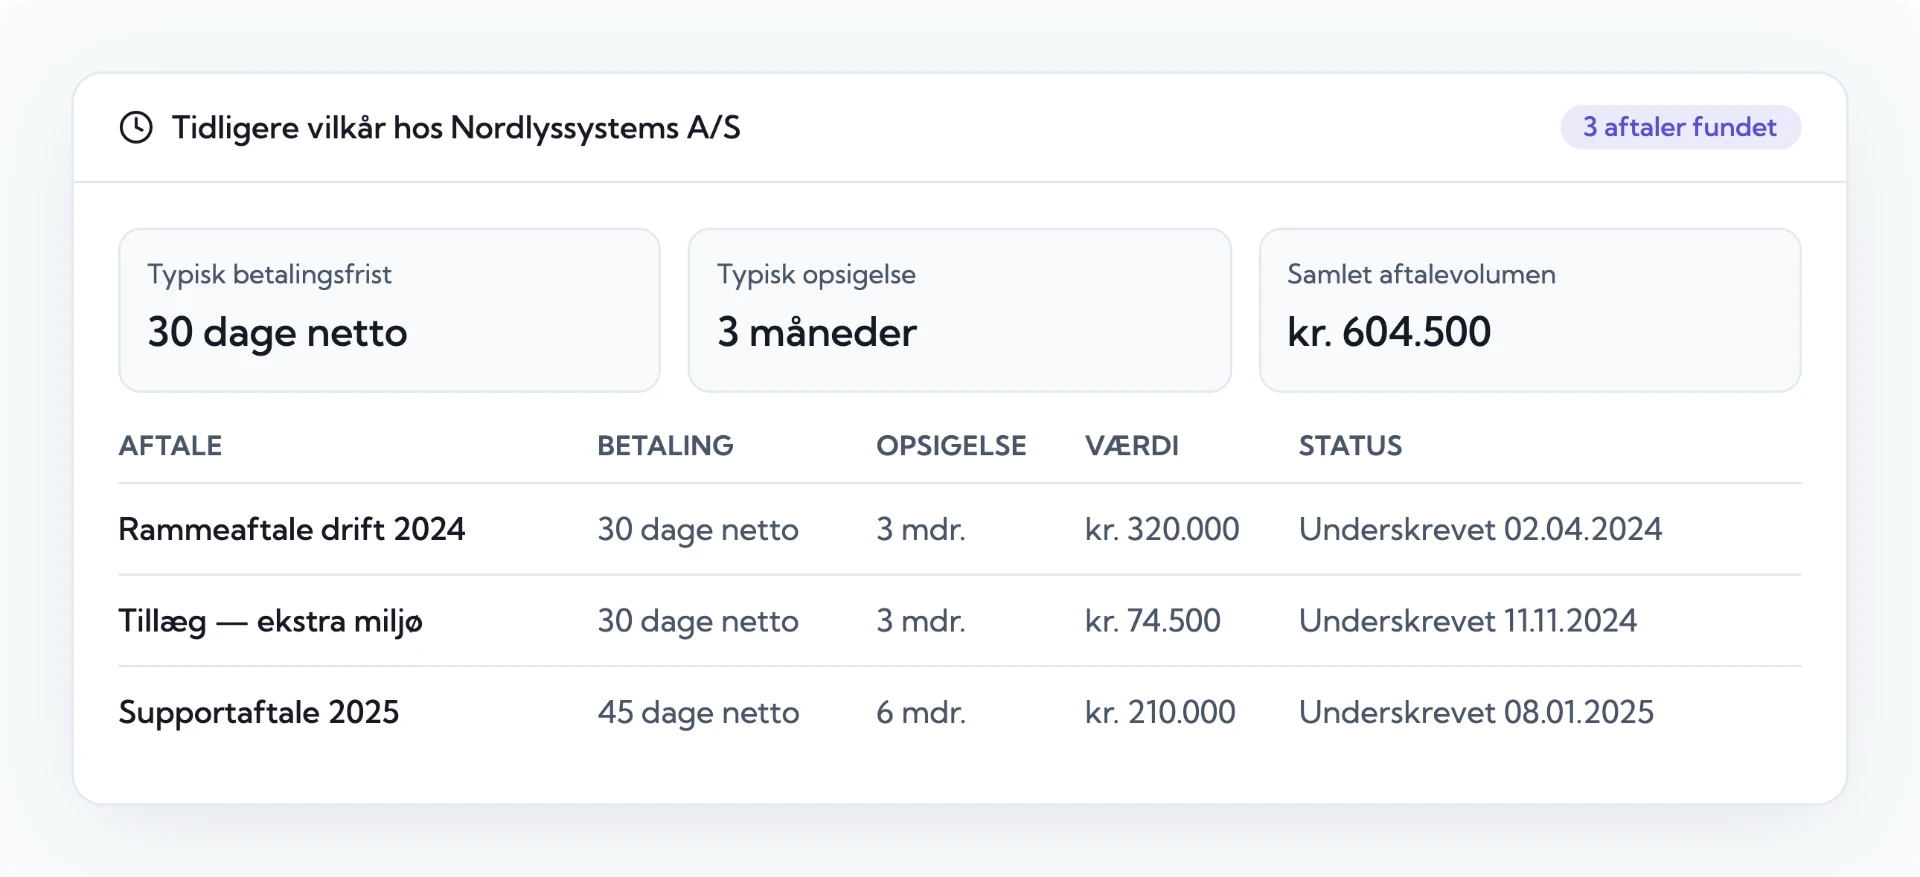This screenshot has width=1920, height=877.
Task: Click the OPSIGELSE column header
Action: tap(951, 446)
